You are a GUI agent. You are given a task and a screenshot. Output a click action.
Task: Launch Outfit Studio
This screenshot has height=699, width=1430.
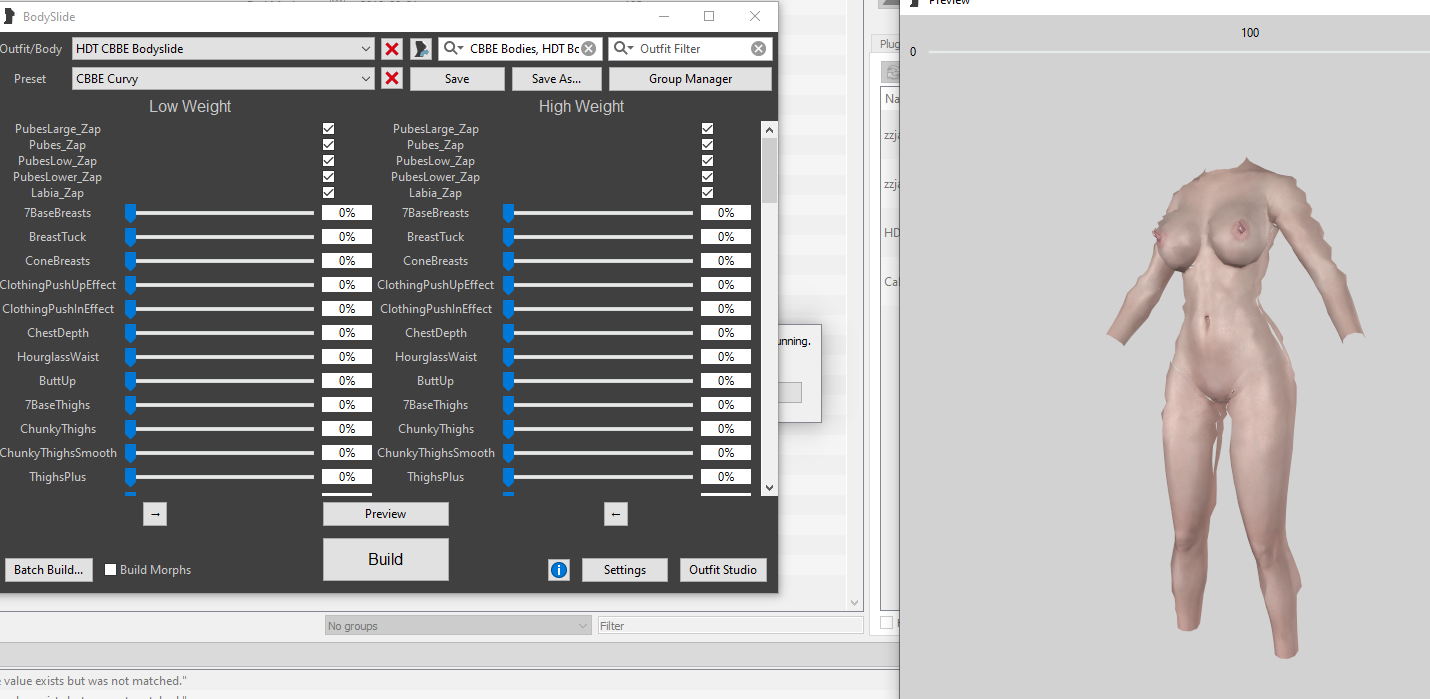[724, 570]
